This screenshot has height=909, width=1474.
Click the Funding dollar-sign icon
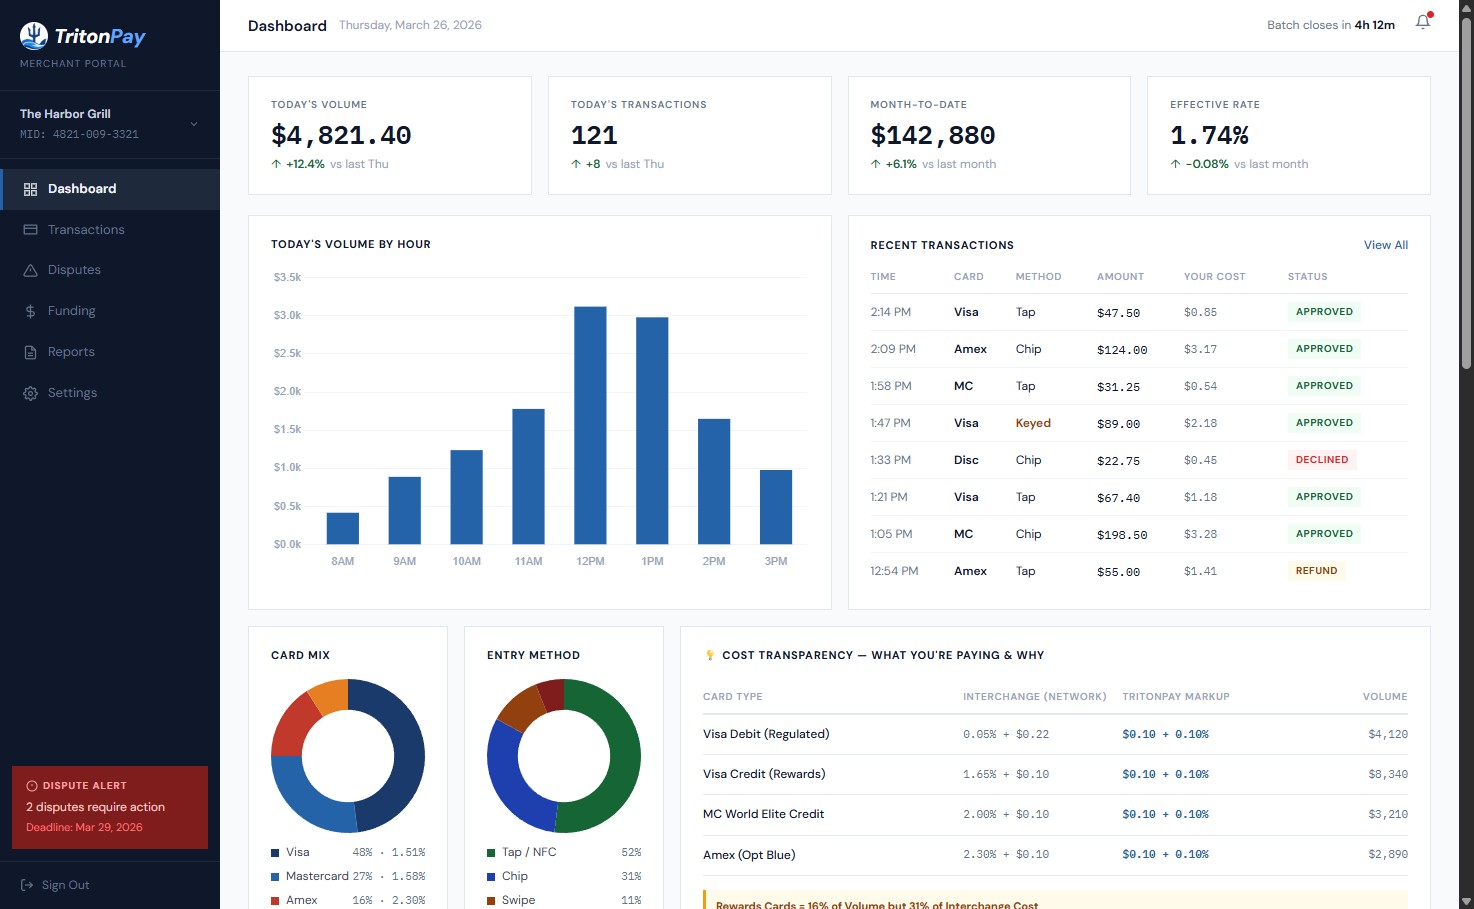[x=29, y=310]
